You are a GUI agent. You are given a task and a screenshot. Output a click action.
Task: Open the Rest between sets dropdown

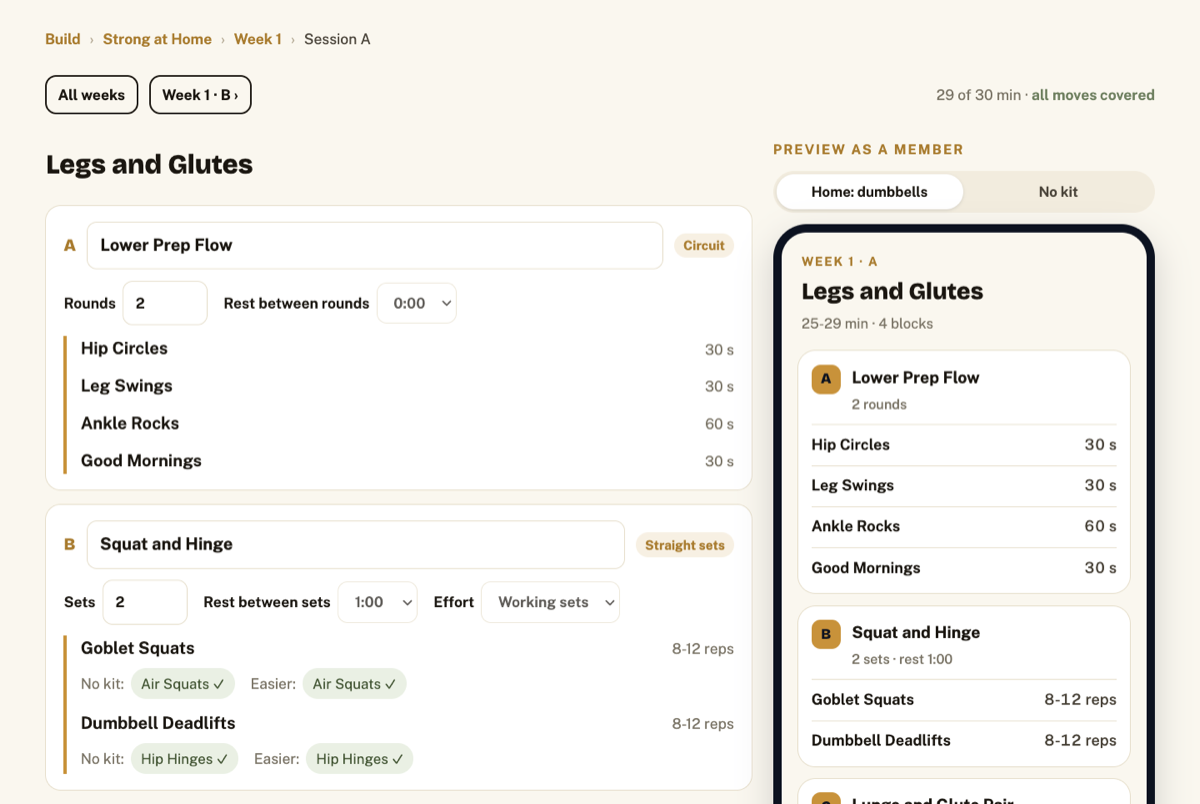point(378,602)
